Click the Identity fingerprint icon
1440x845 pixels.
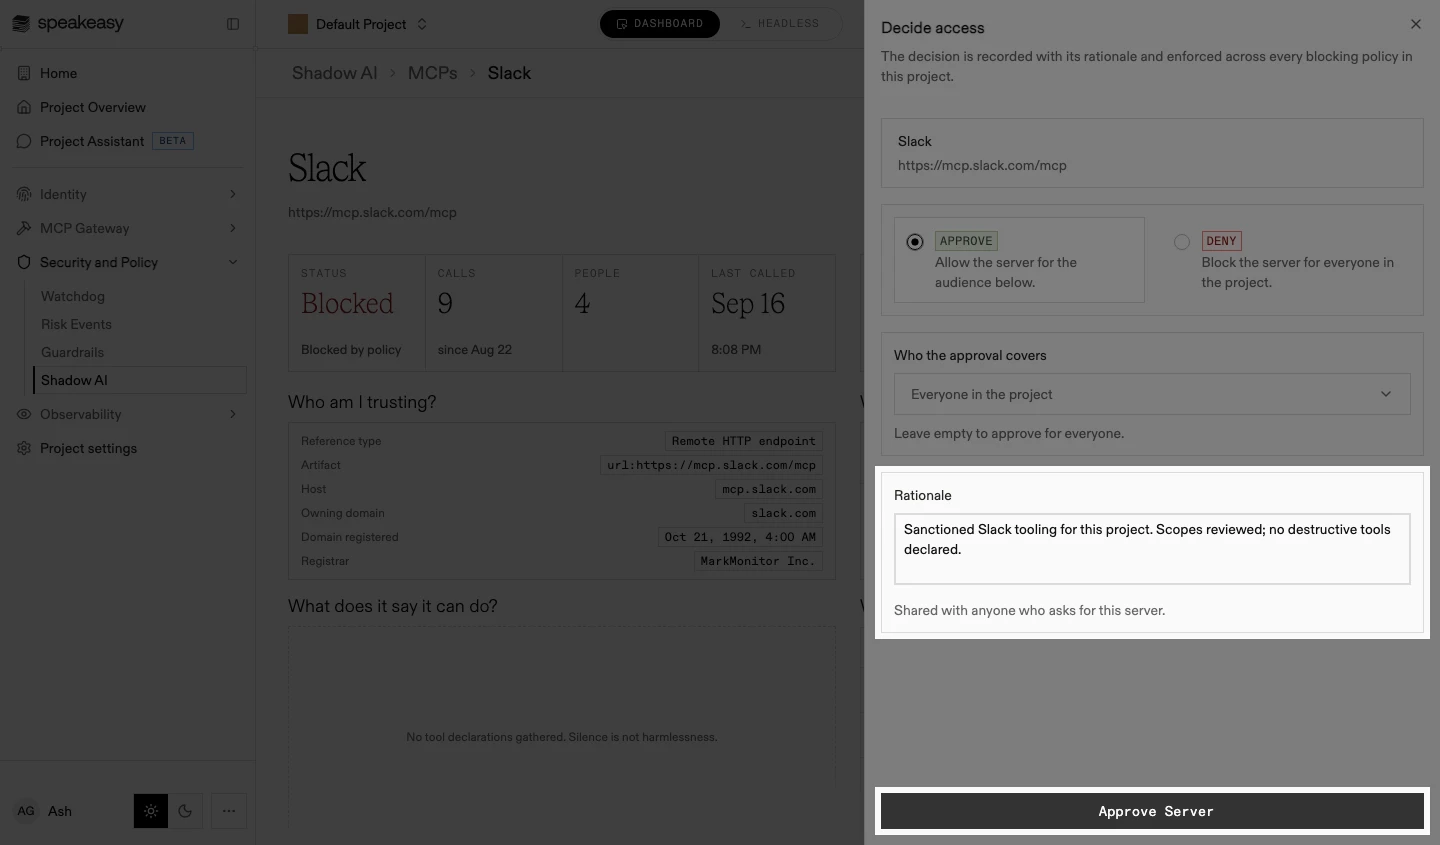click(x=24, y=194)
